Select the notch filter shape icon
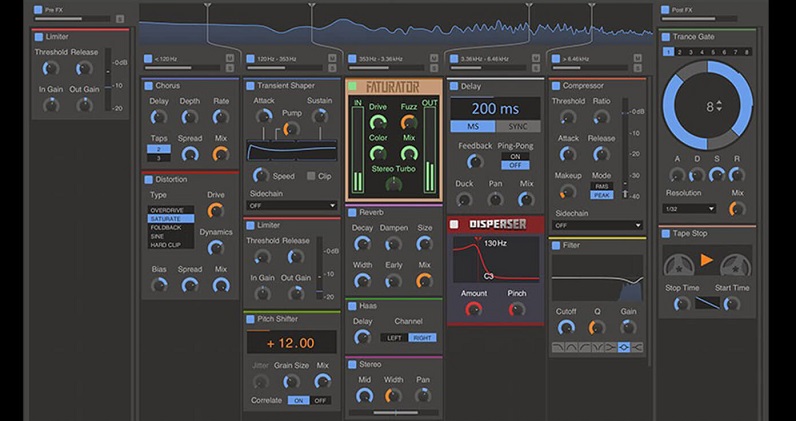This screenshot has height=421, width=796. (x=598, y=347)
